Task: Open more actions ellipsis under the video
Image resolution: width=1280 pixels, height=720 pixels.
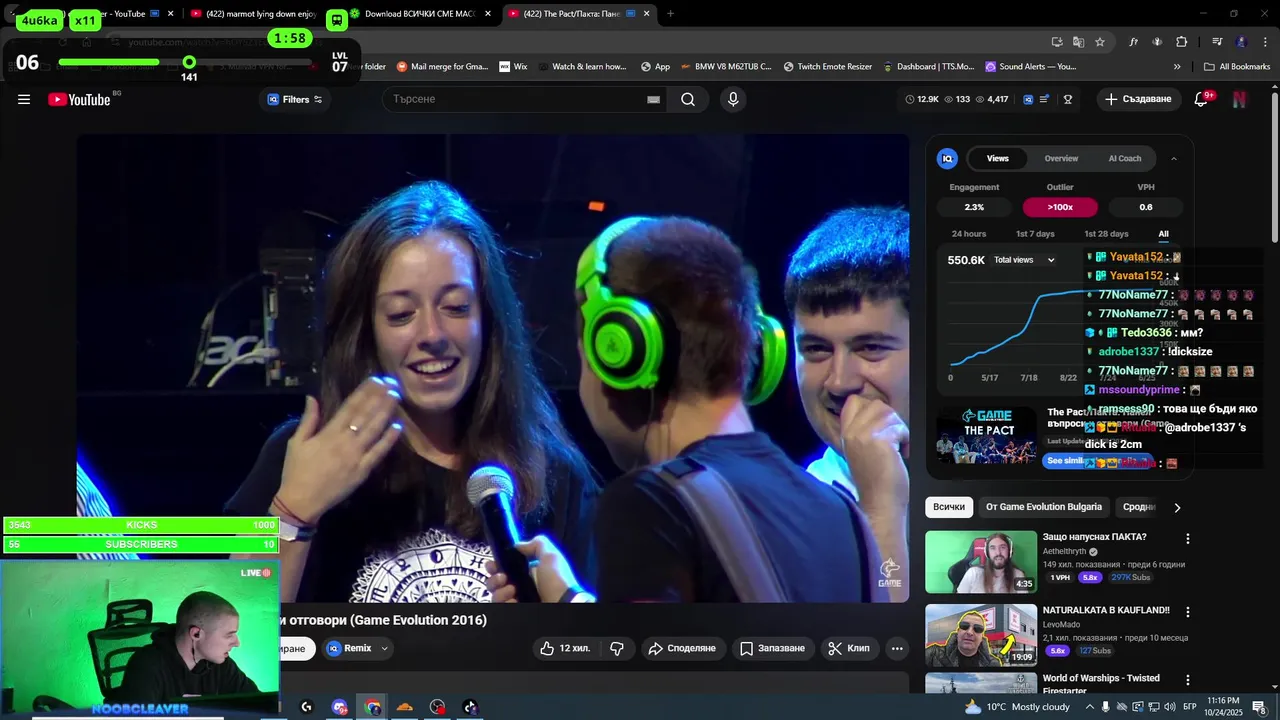Action: coord(897,648)
